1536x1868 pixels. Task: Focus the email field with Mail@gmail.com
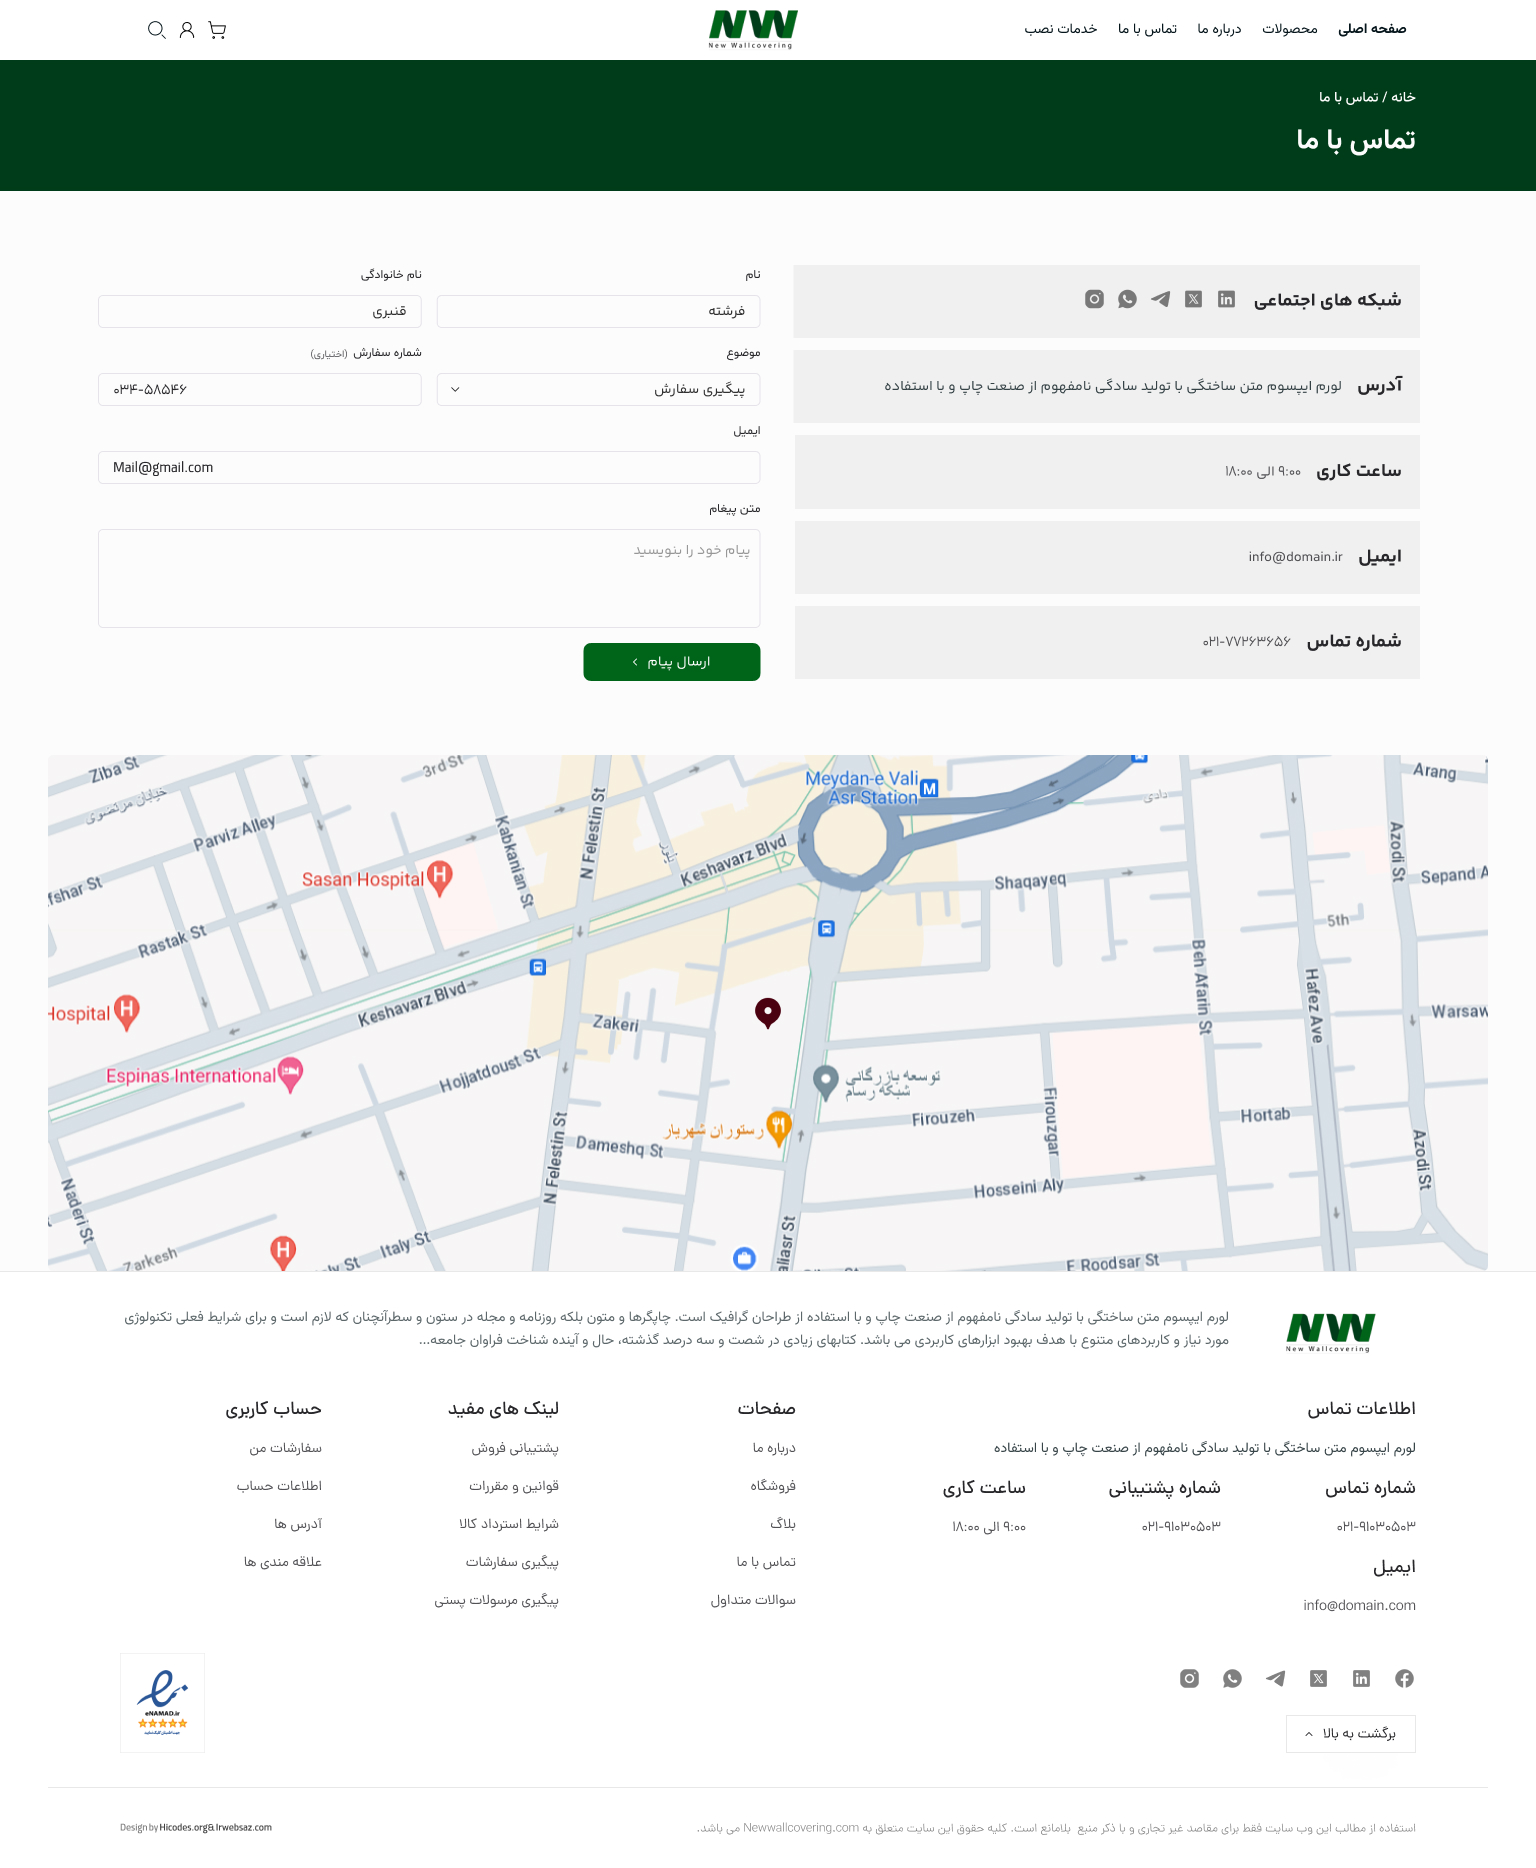point(429,467)
